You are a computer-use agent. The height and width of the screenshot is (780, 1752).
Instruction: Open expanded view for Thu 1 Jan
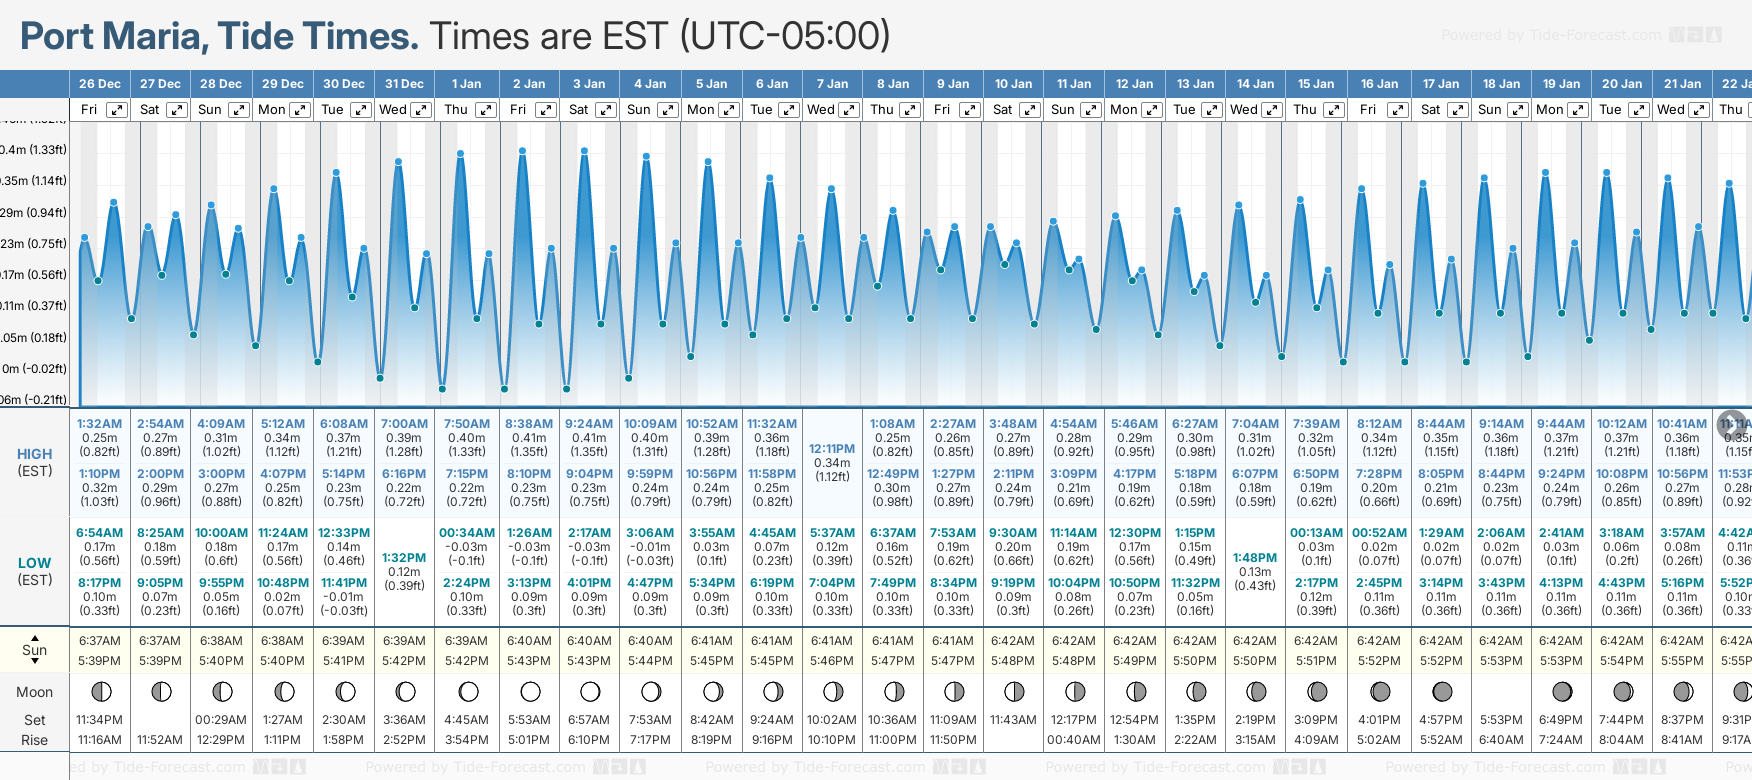[x=486, y=110]
